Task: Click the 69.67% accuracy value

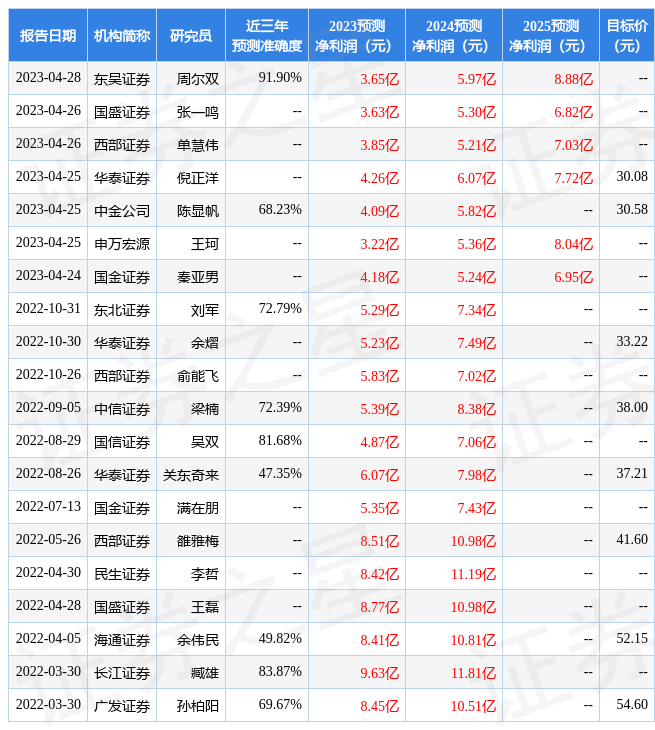Action: (280, 705)
